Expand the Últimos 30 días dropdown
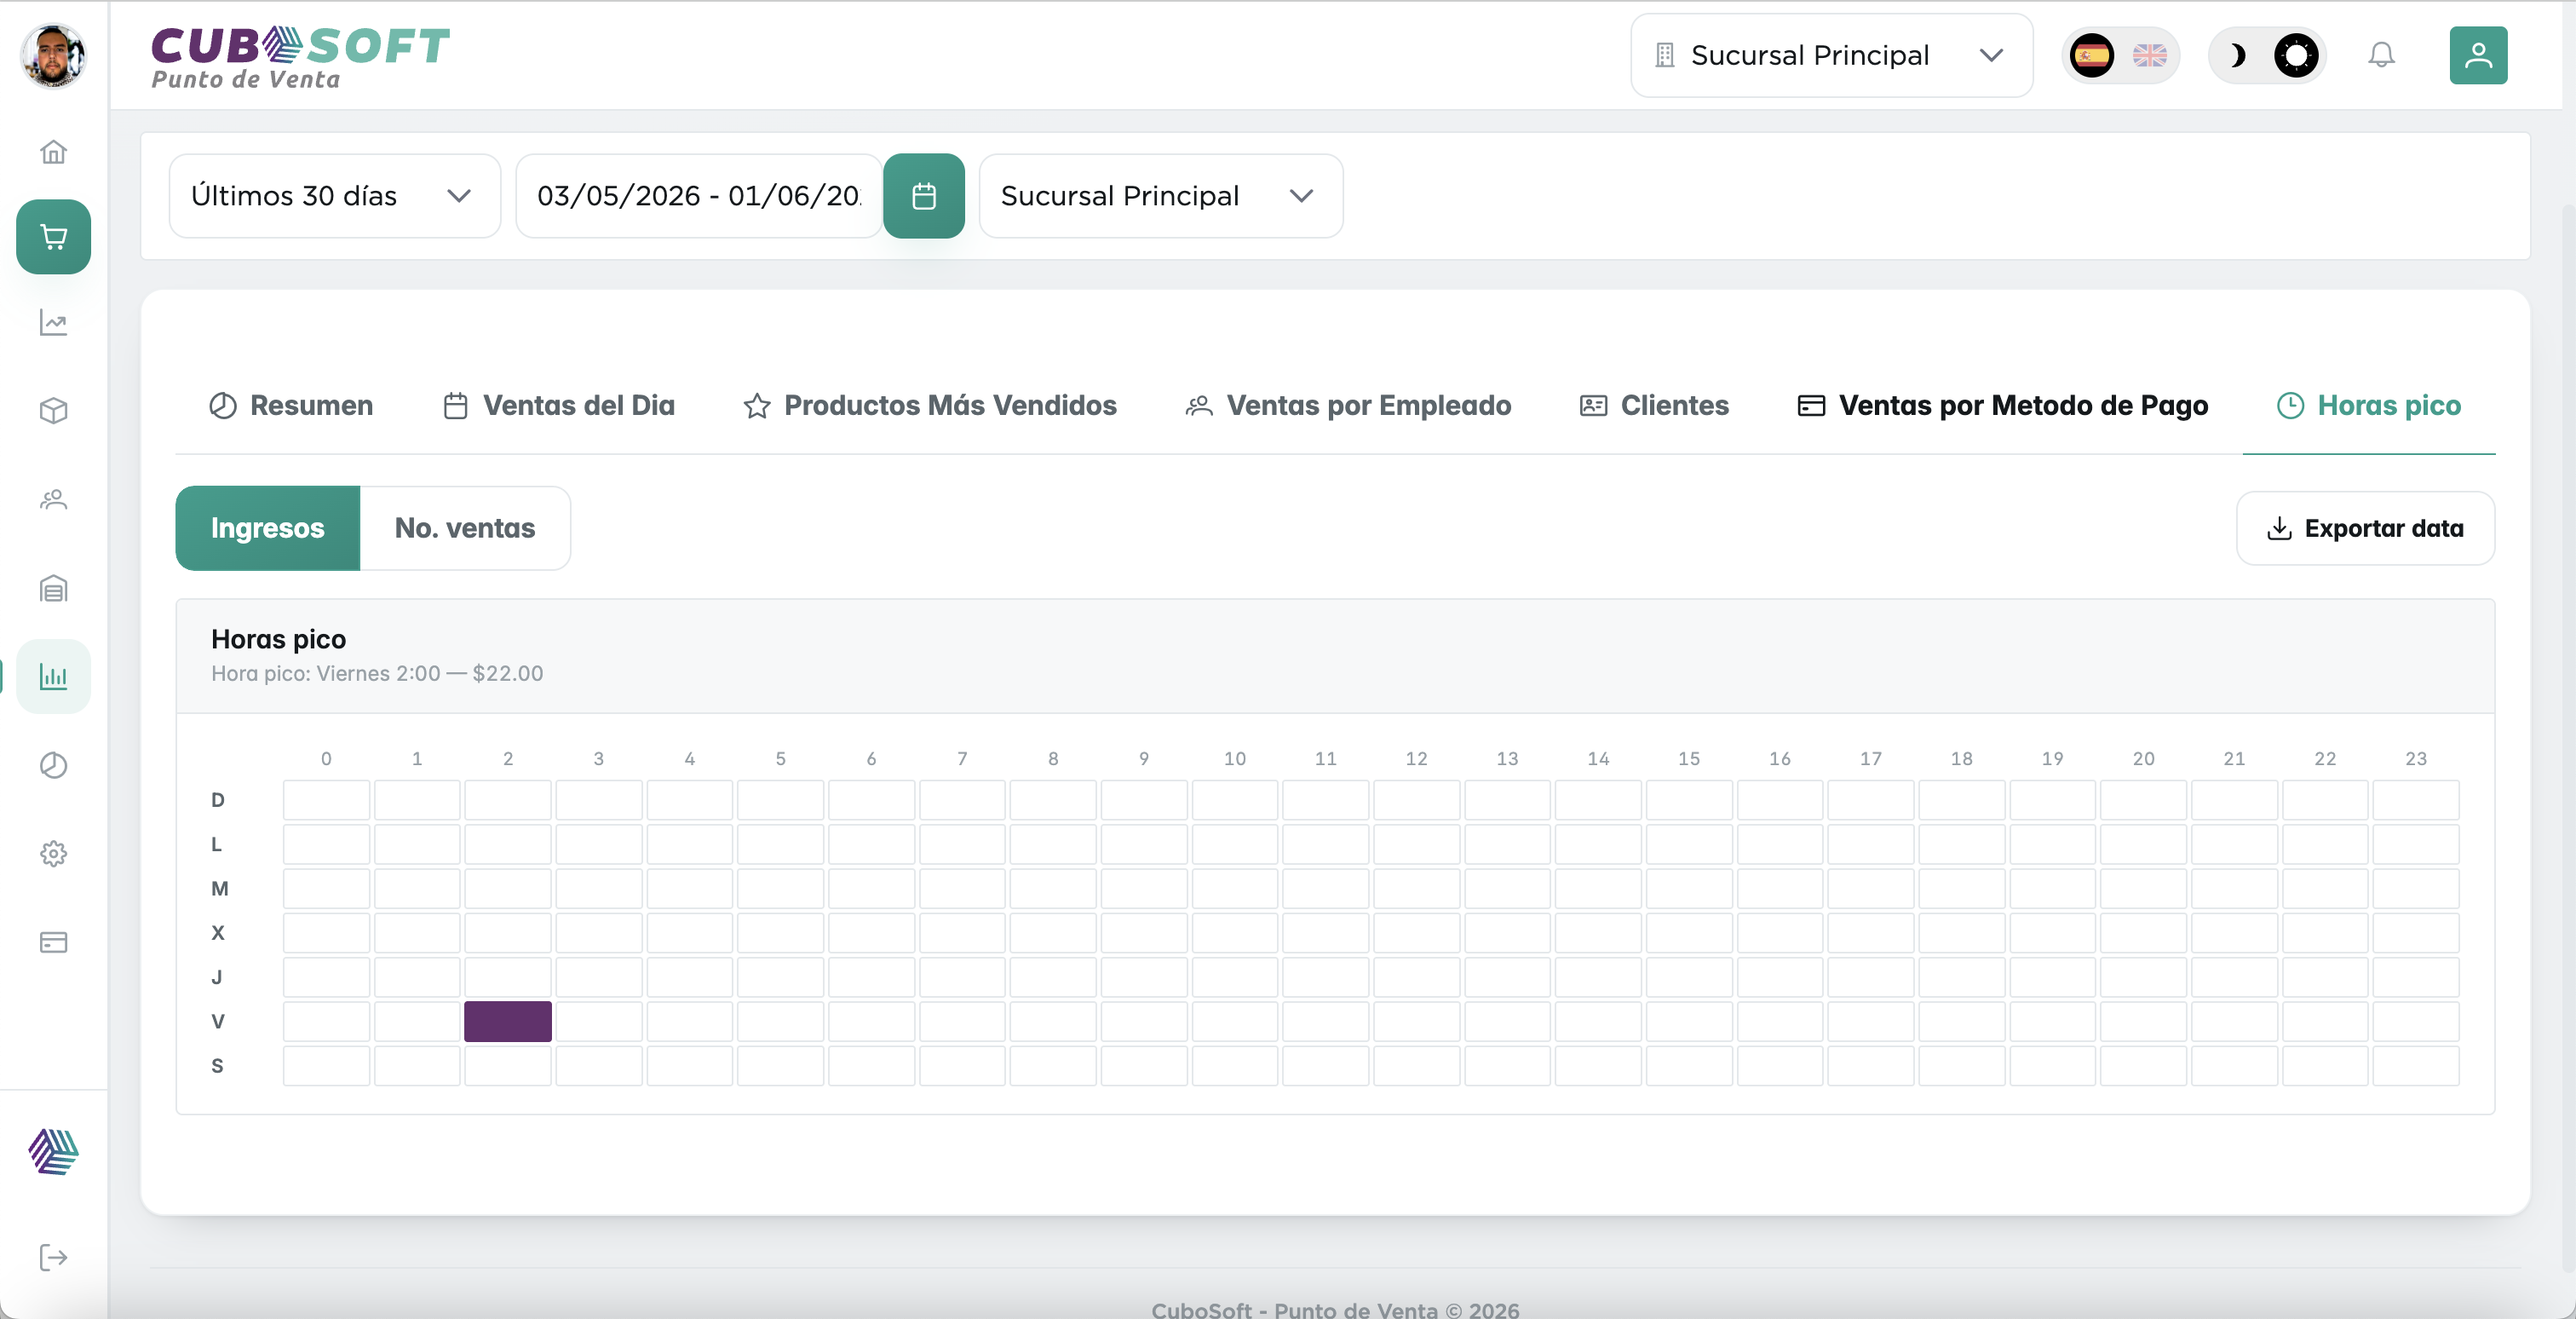Viewport: 2576px width, 1319px height. coord(334,196)
